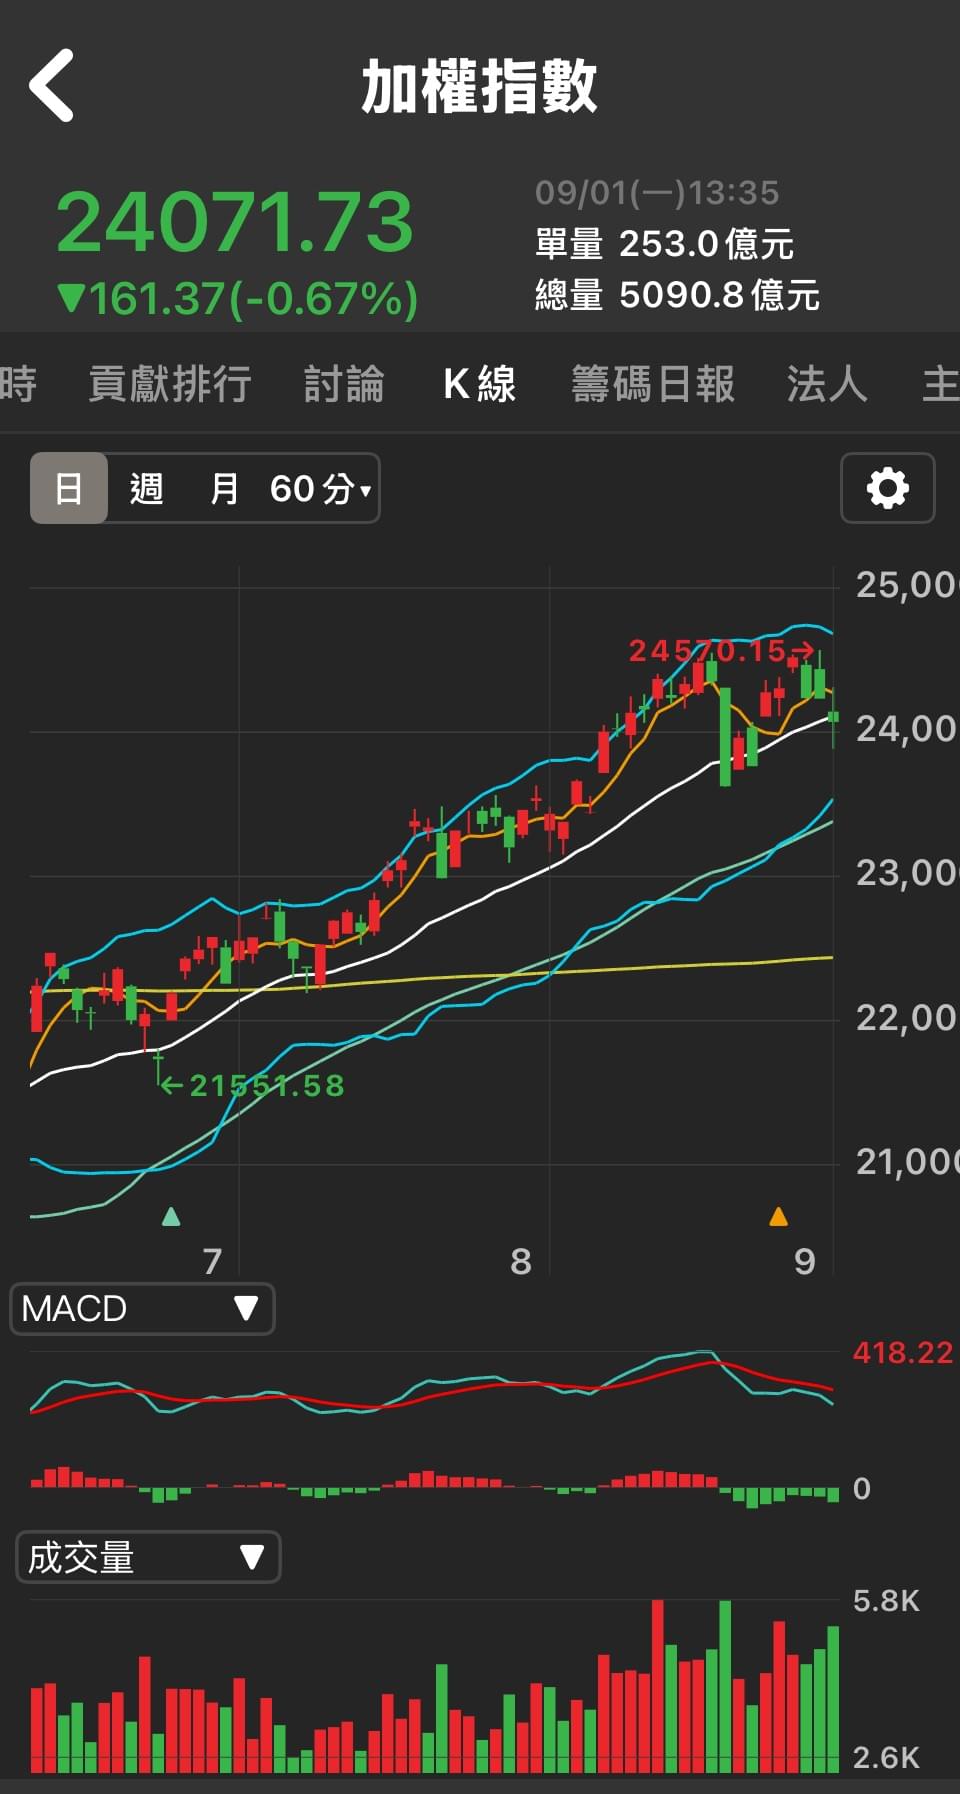The image size is (960, 1794).
Task: Tap the 單量 253.0億元 value
Action: coord(665,243)
